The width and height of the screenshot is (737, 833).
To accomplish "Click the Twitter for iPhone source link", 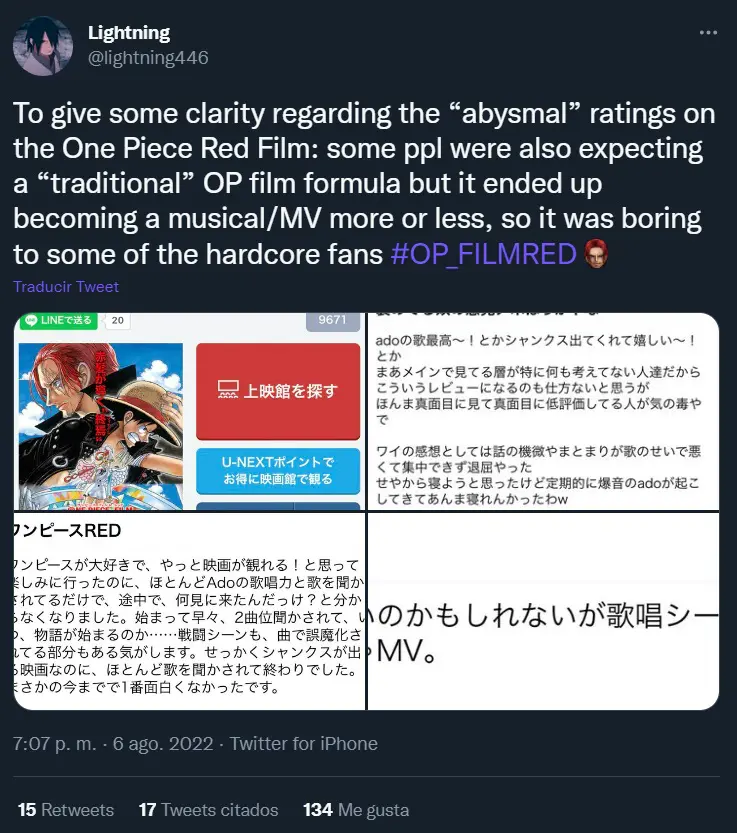I will point(303,744).
